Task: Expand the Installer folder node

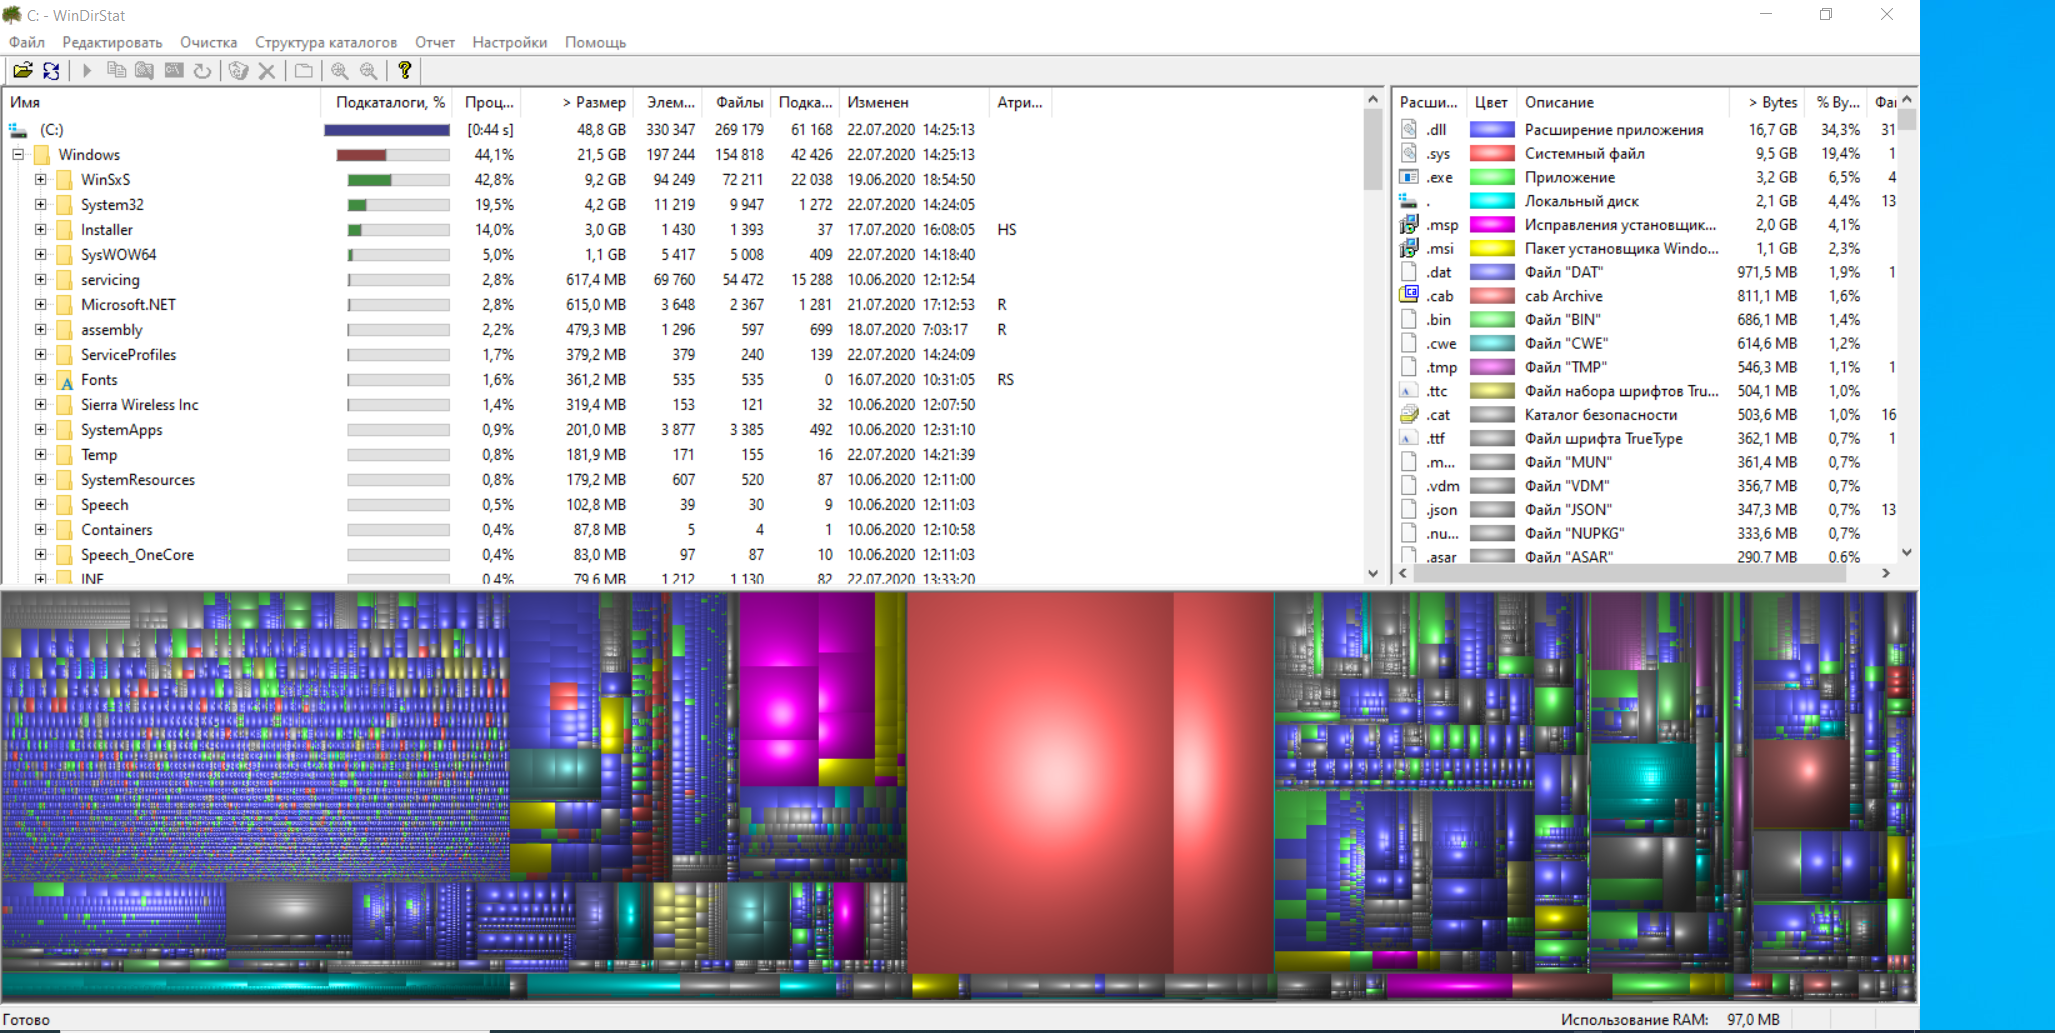Action: click(40, 229)
